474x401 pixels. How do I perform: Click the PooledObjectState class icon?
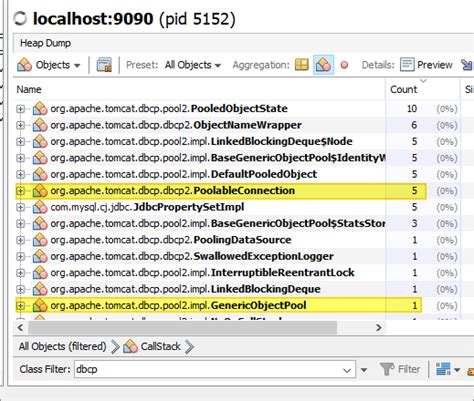click(40, 108)
